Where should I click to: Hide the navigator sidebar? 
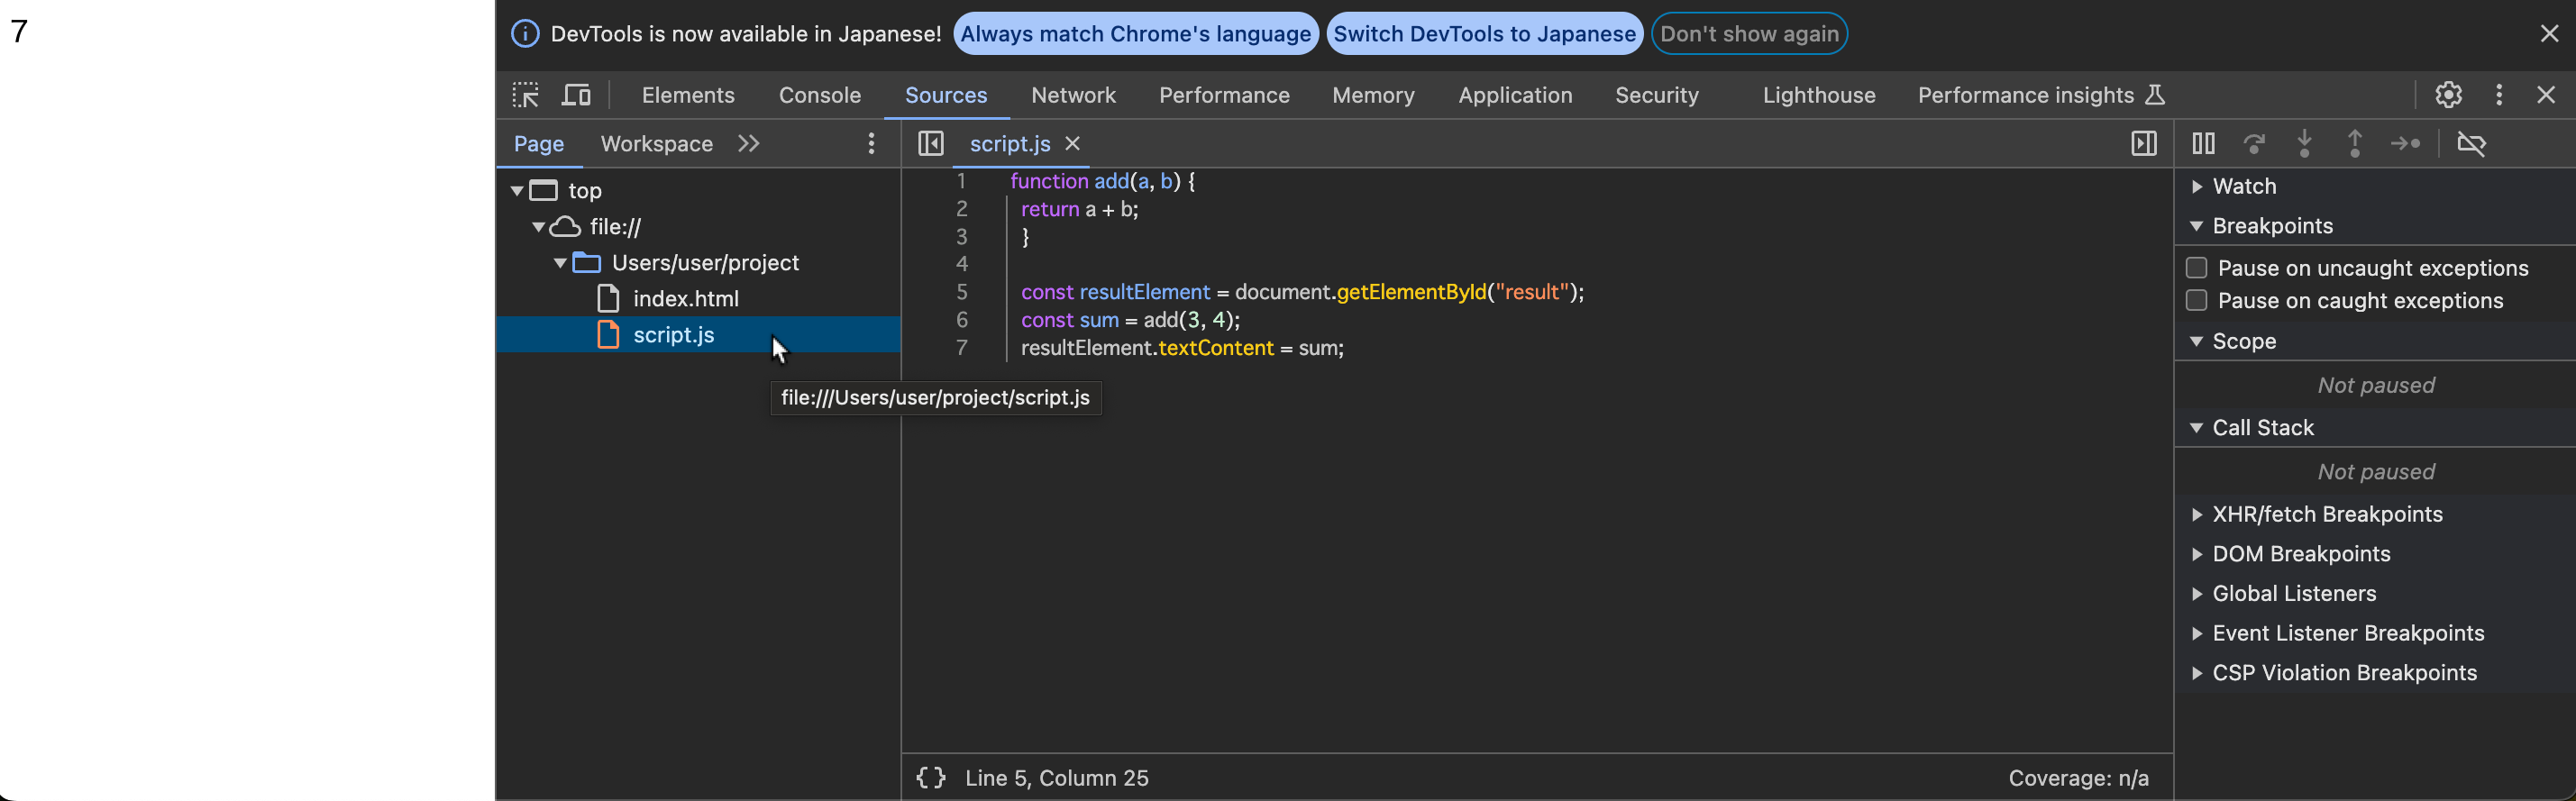[930, 144]
